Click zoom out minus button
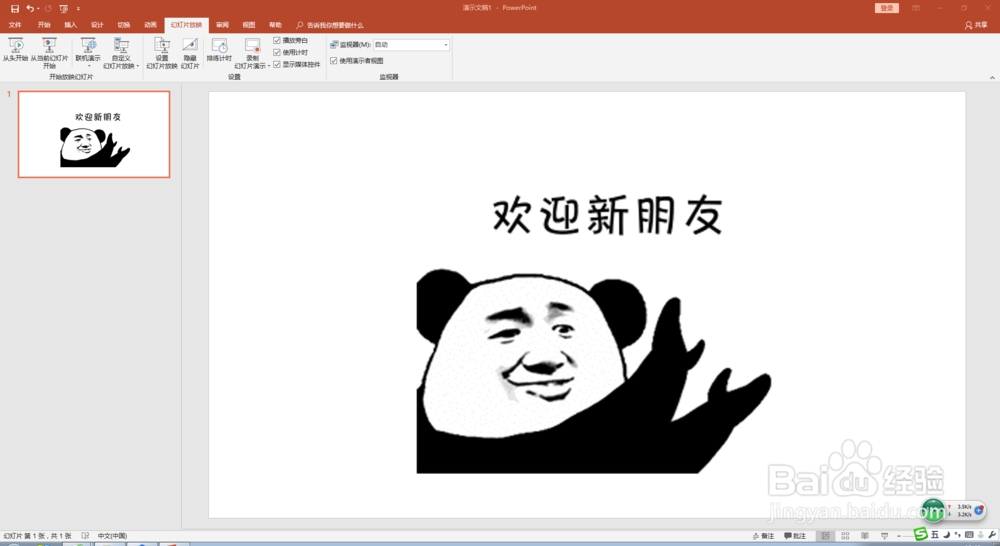1000x546 pixels. (899, 536)
